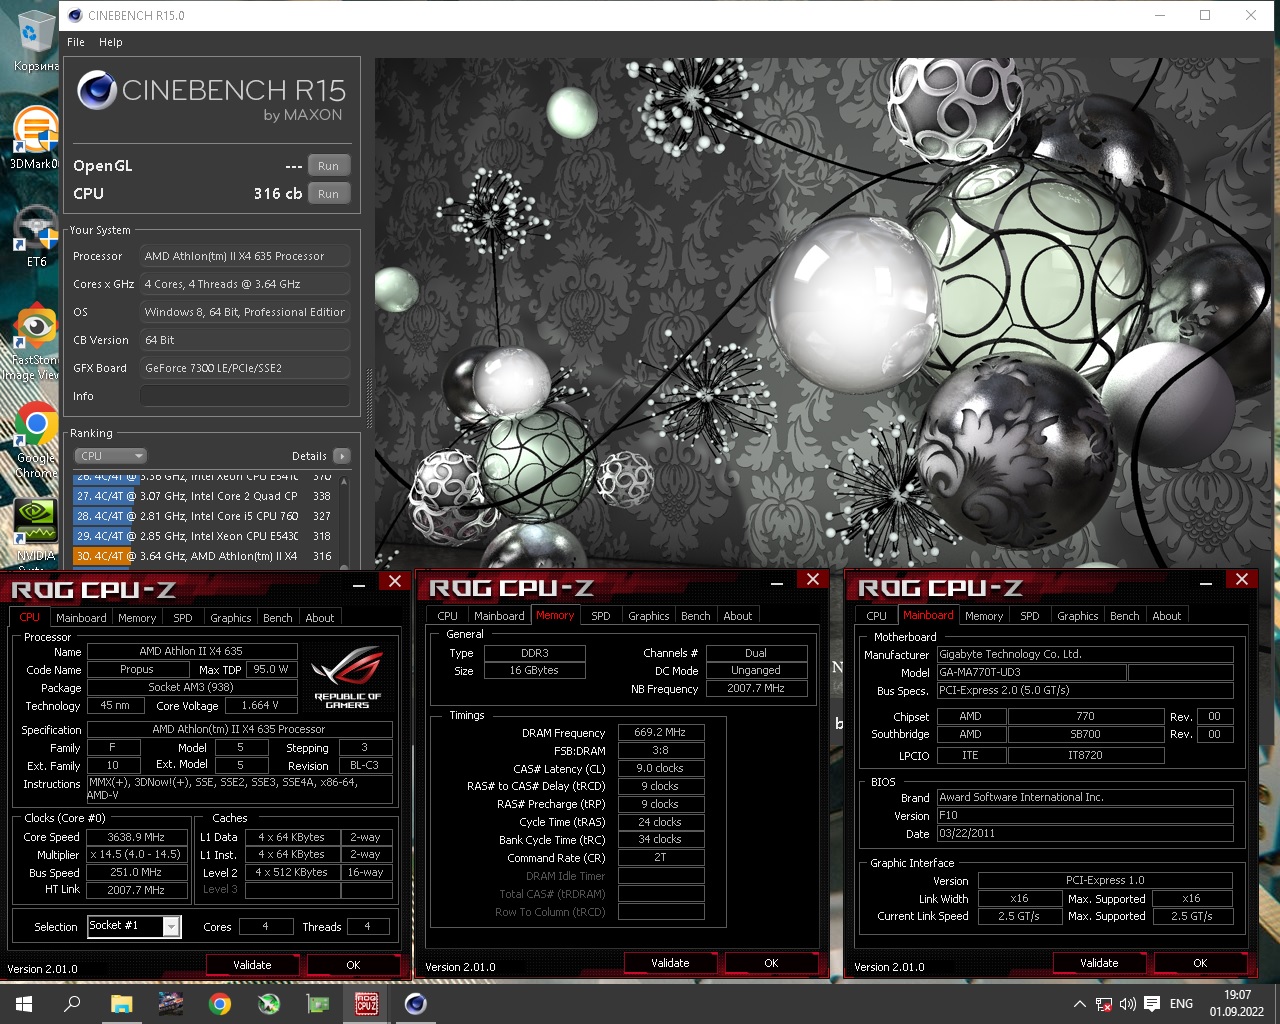Open the Help menu in Cinebench
1280x1024 pixels.
pos(110,42)
